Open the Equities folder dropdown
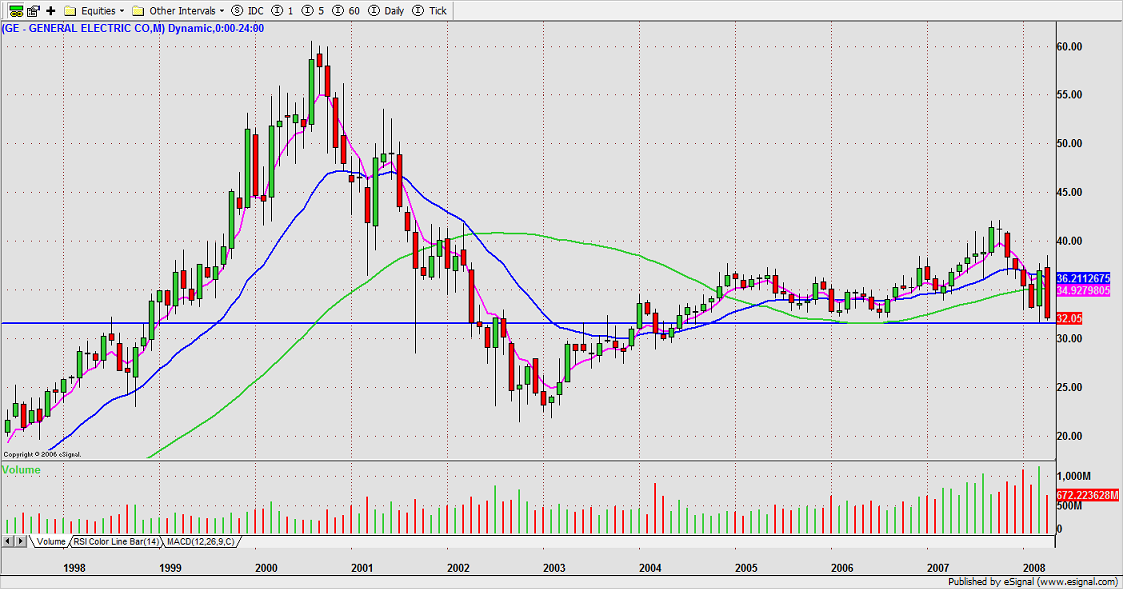Image resolution: width=1123 pixels, height=589 pixels. [94, 11]
